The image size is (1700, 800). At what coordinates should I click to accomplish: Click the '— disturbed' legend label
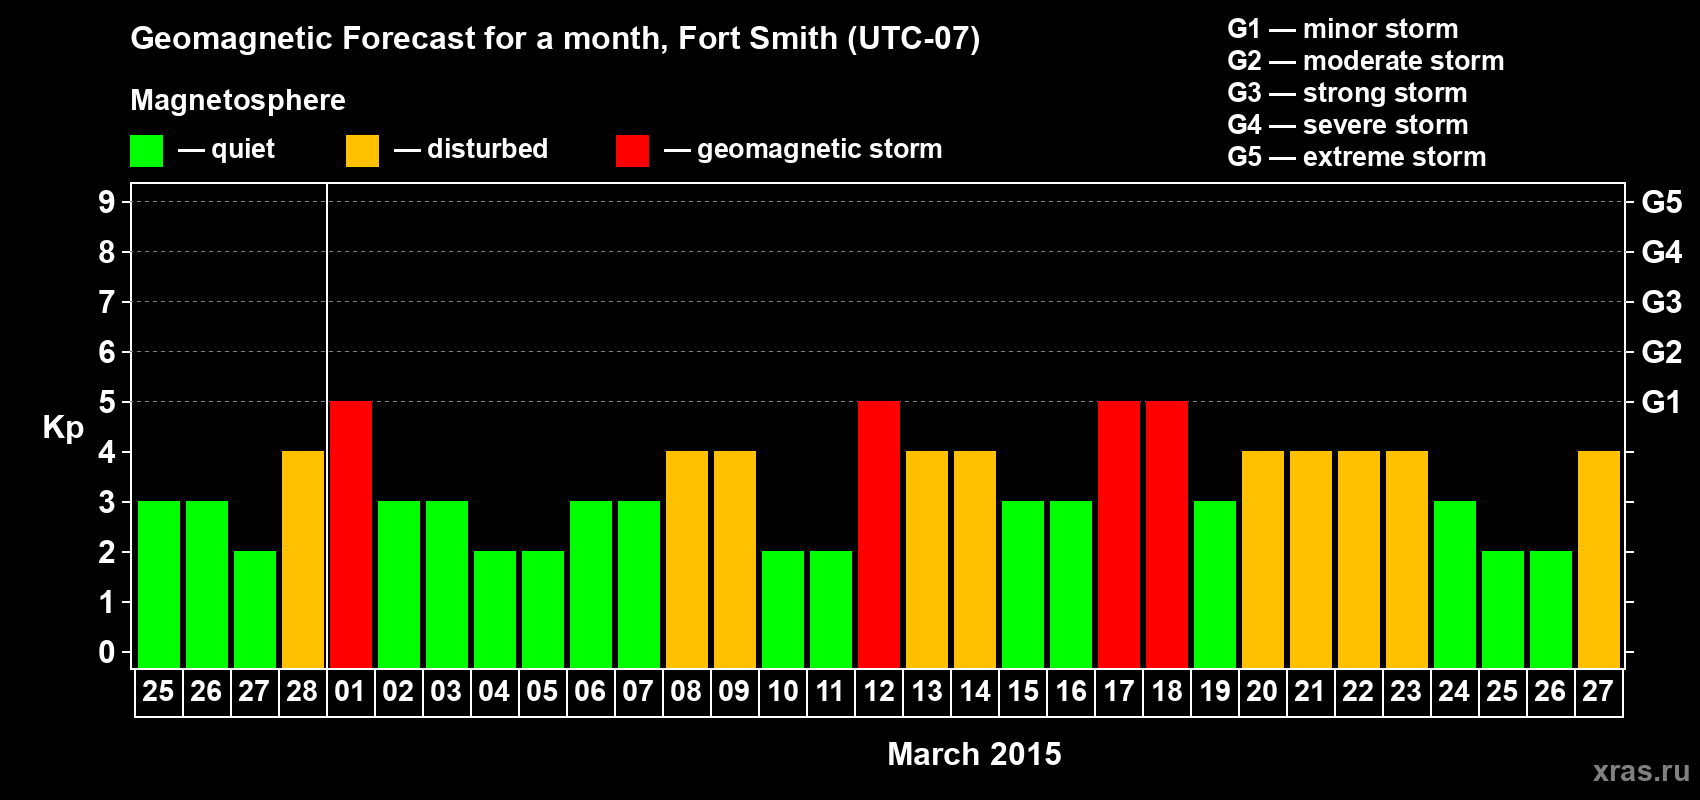471,150
